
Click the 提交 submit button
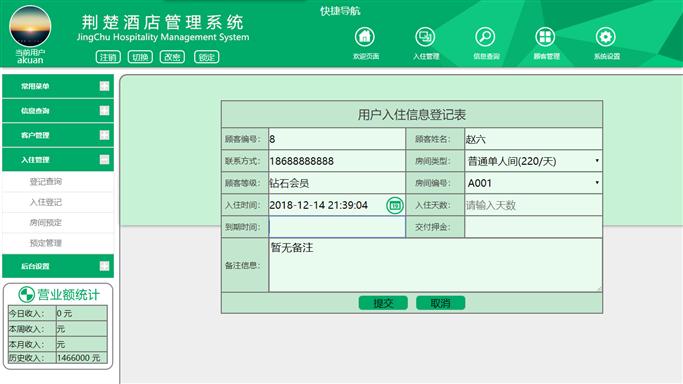(383, 303)
